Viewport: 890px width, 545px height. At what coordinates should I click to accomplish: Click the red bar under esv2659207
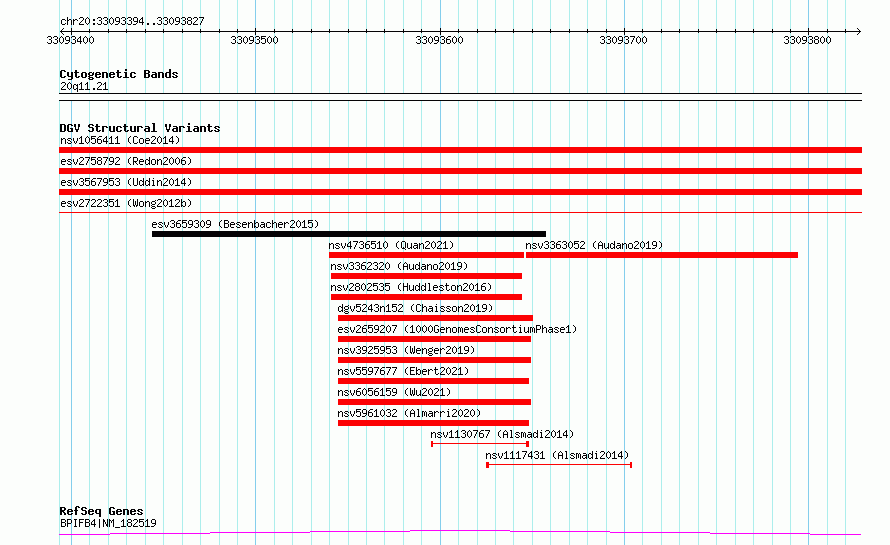[x=434, y=339]
